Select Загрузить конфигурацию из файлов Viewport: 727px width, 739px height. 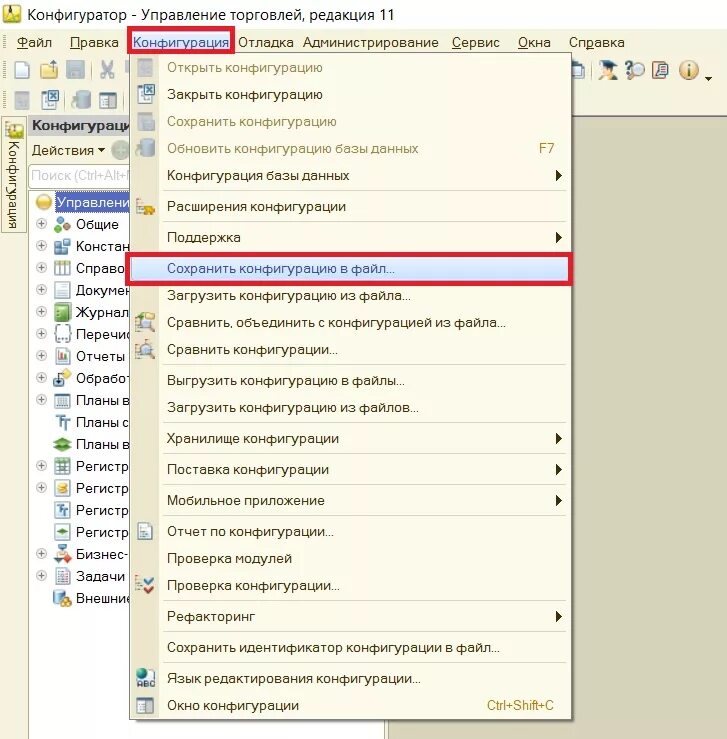[x=350, y=408]
